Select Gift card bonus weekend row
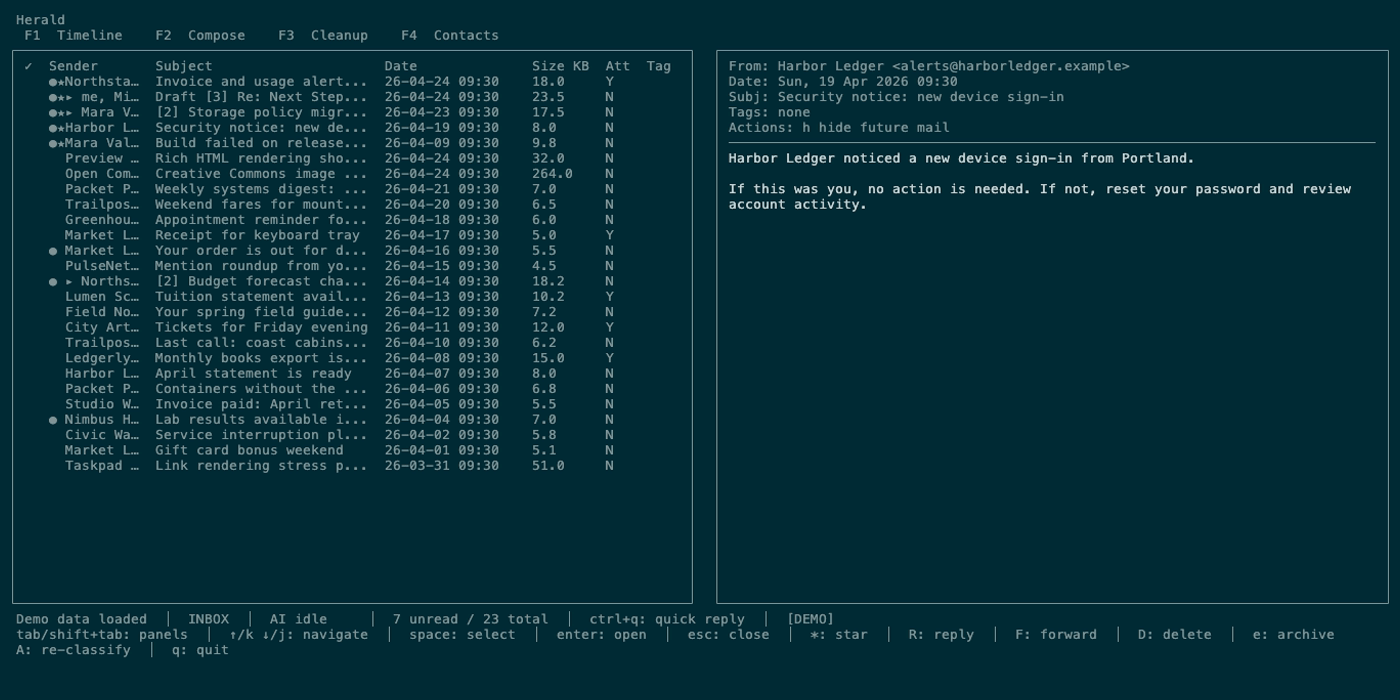Screen dimensions: 1400x700 tap(352, 451)
